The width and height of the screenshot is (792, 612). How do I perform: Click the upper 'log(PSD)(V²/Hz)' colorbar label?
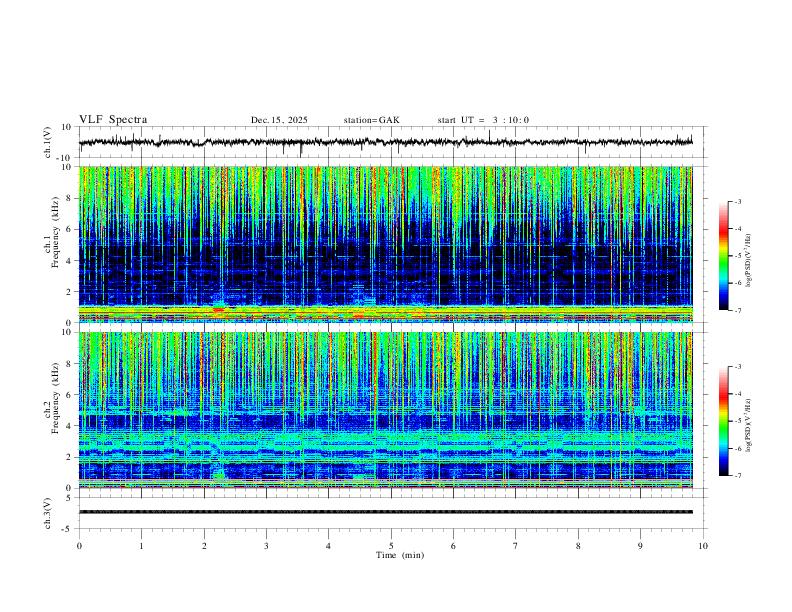point(748,261)
